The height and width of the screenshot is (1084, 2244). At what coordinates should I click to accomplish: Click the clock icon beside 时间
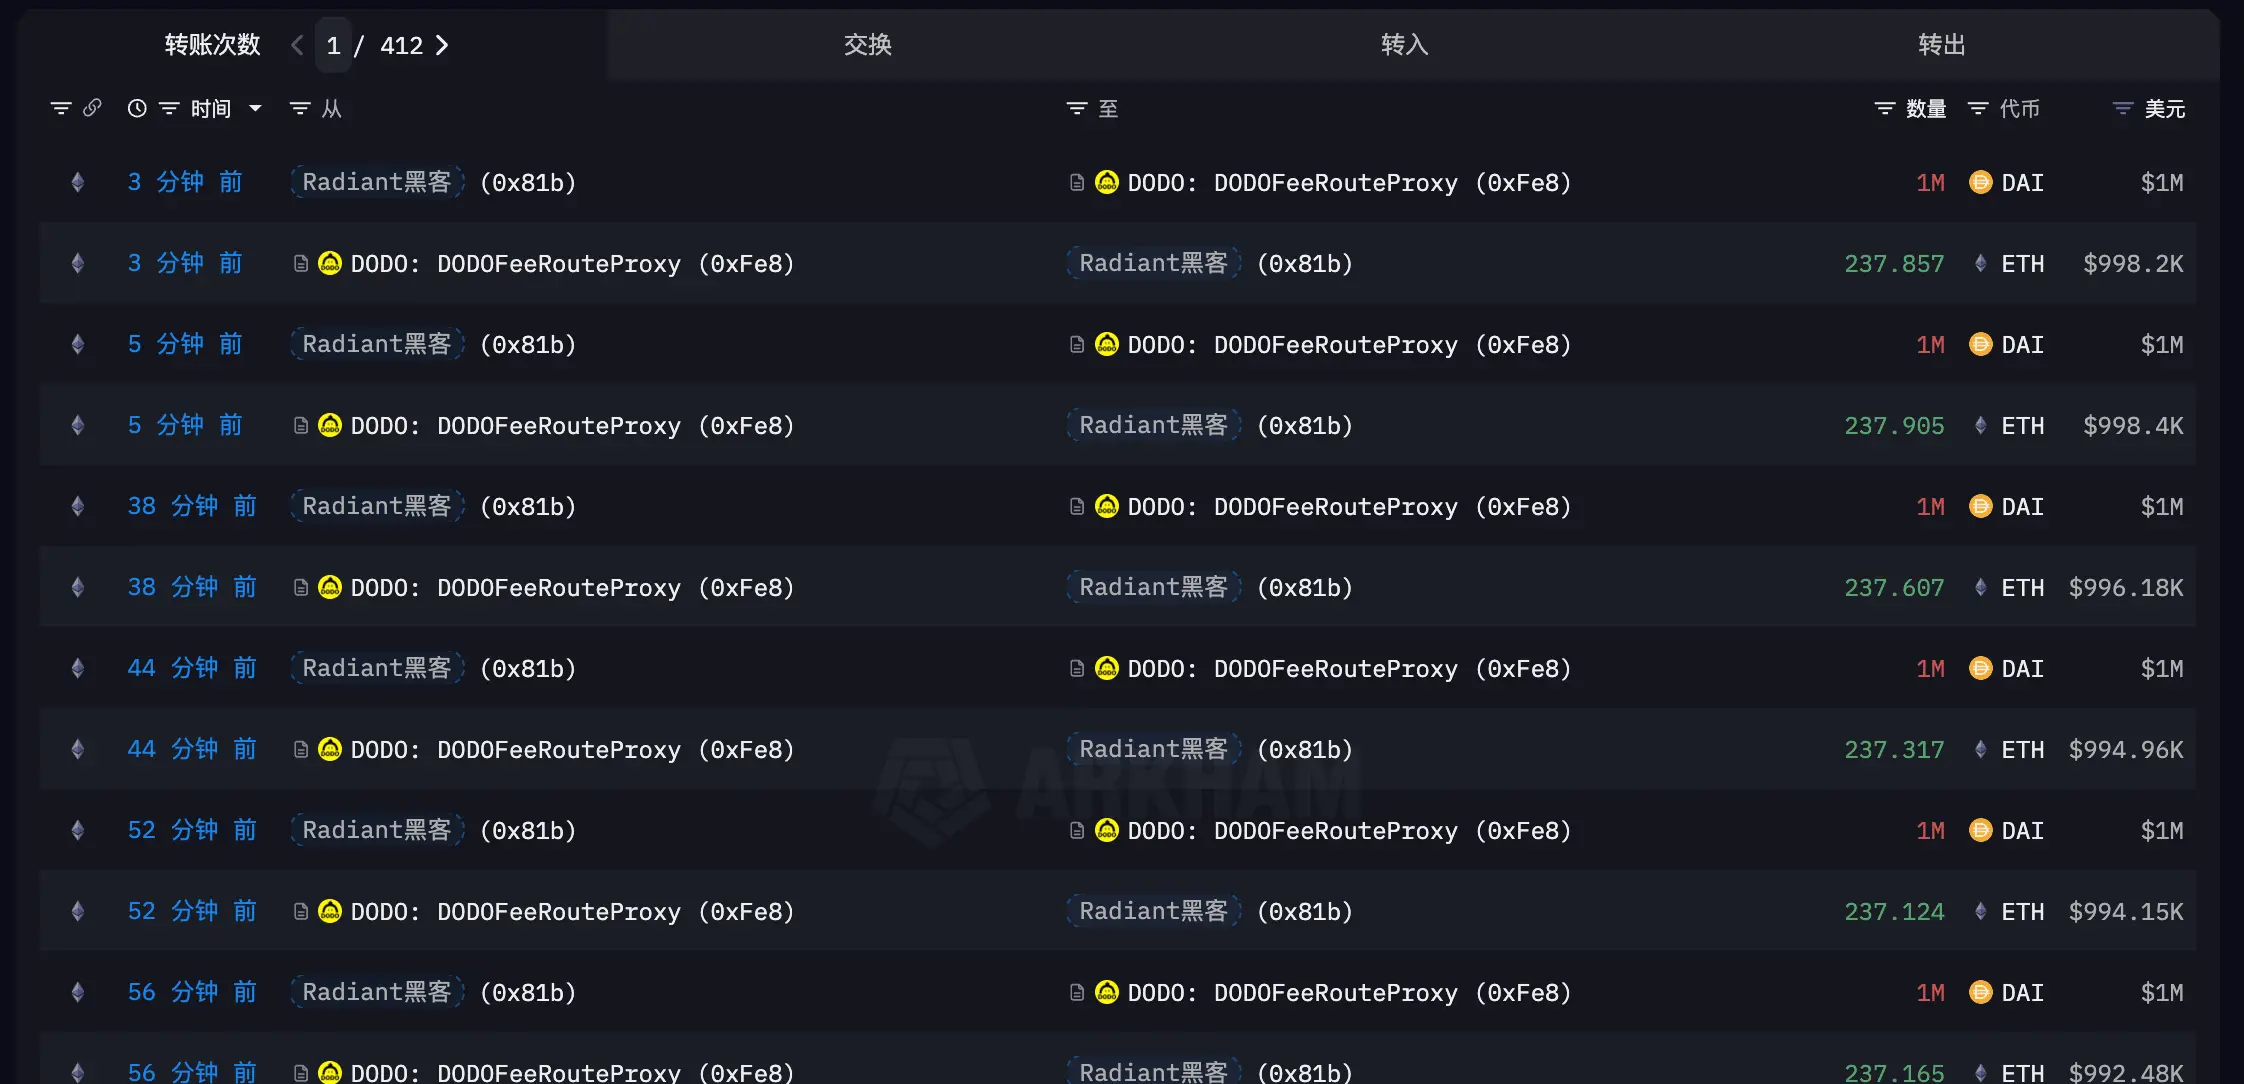click(x=137, y=108)
